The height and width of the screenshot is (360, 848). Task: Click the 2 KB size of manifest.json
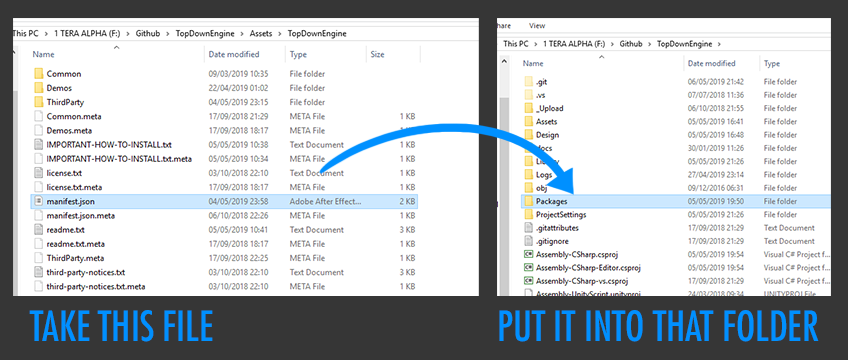point(407,201)
